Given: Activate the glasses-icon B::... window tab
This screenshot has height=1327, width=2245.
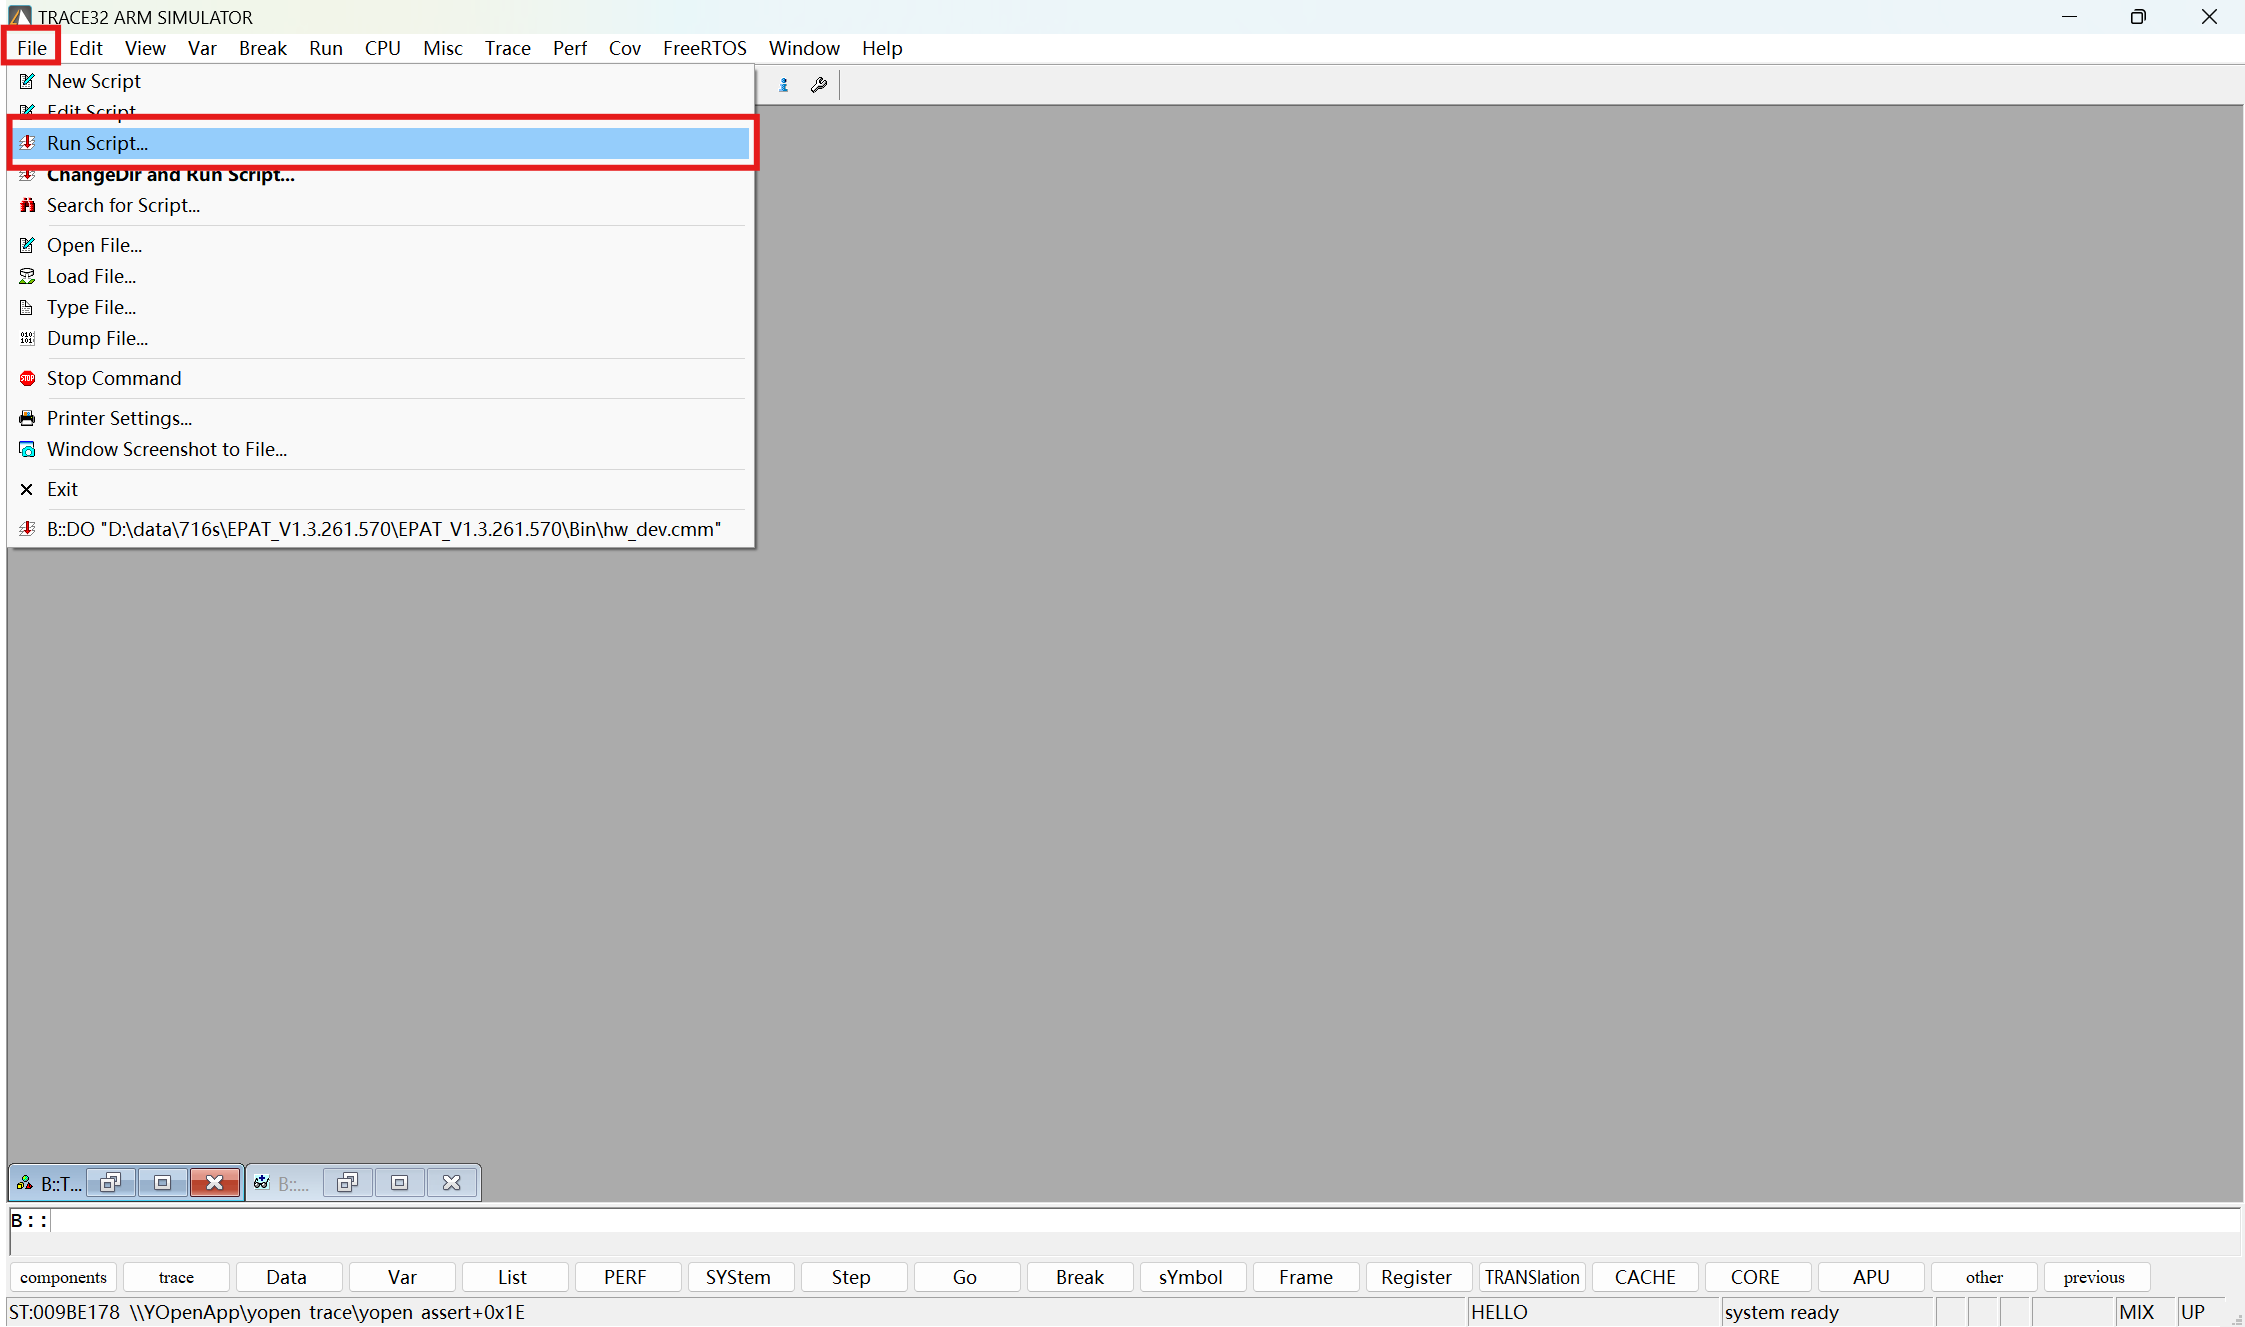Looking at the screenshot, I should click(x=284, y=1183).
